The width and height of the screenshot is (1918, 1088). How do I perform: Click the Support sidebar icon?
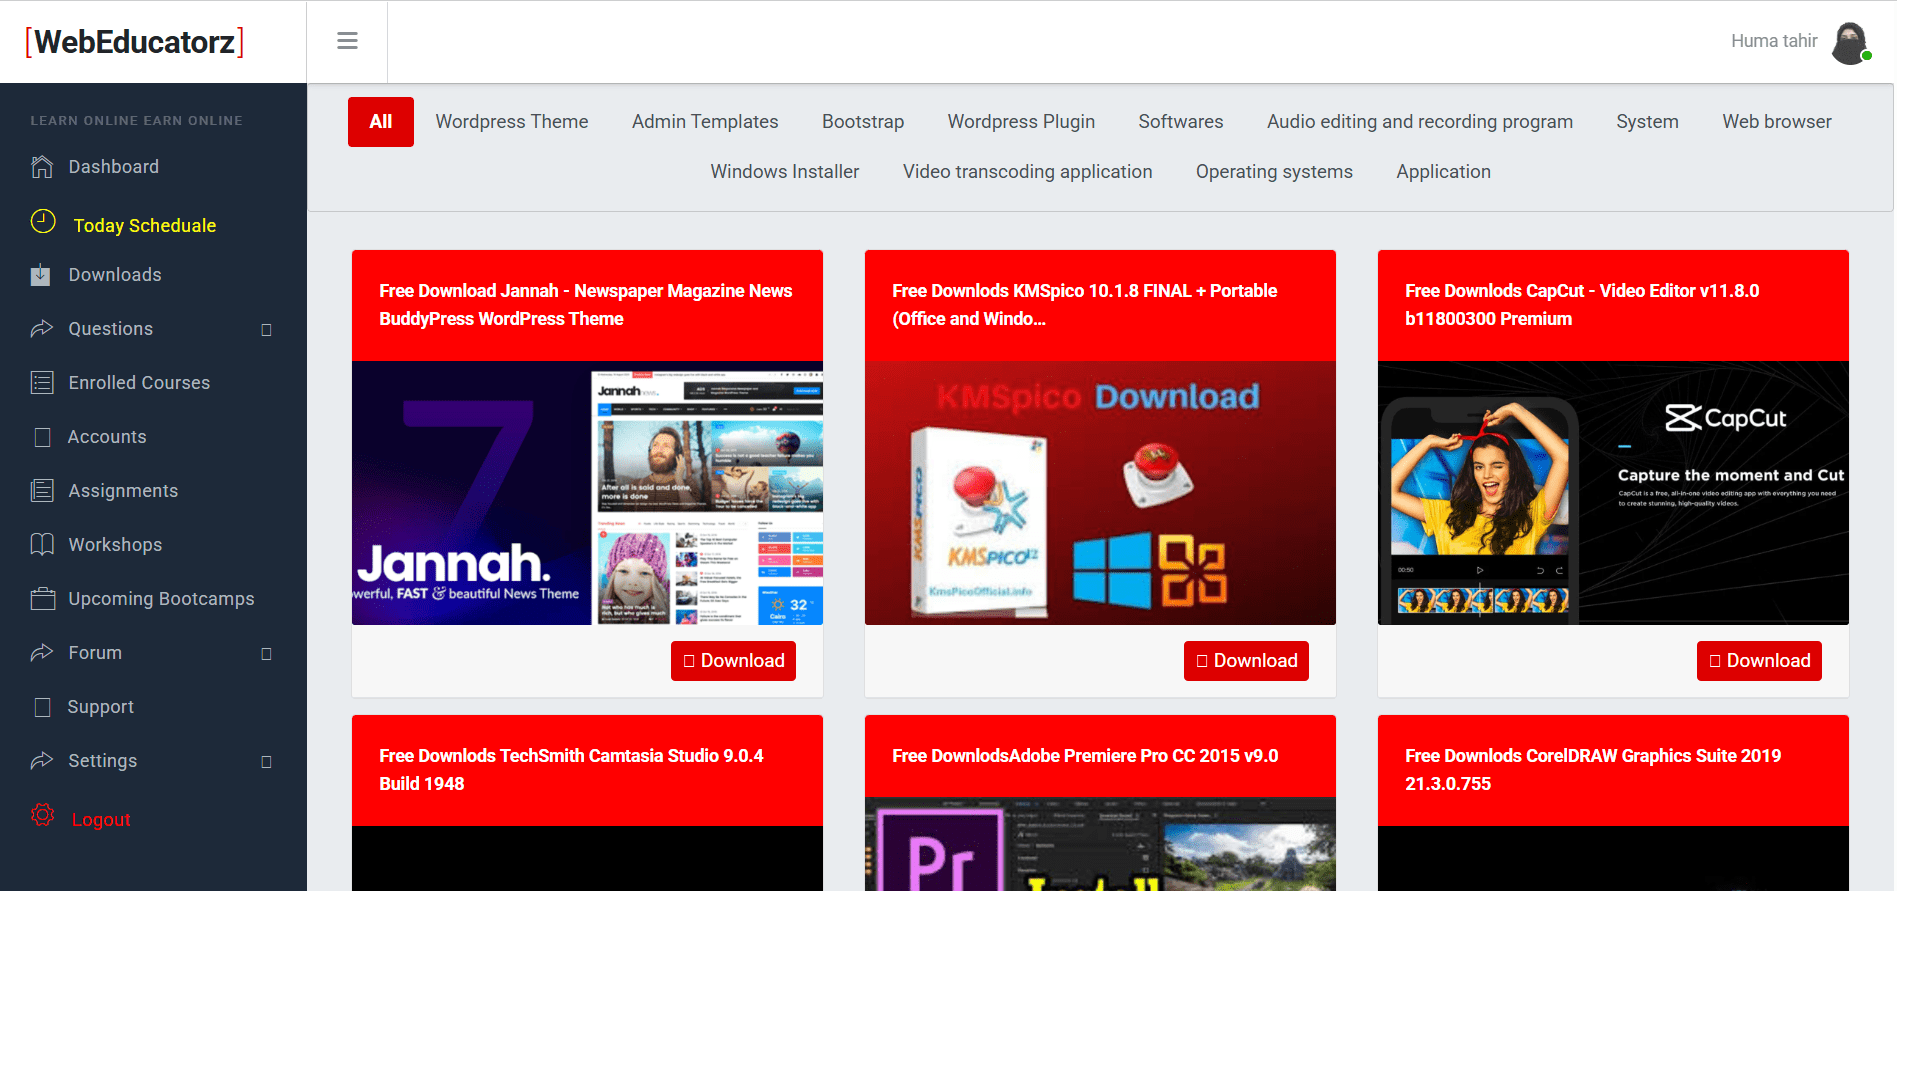[42, 707]
